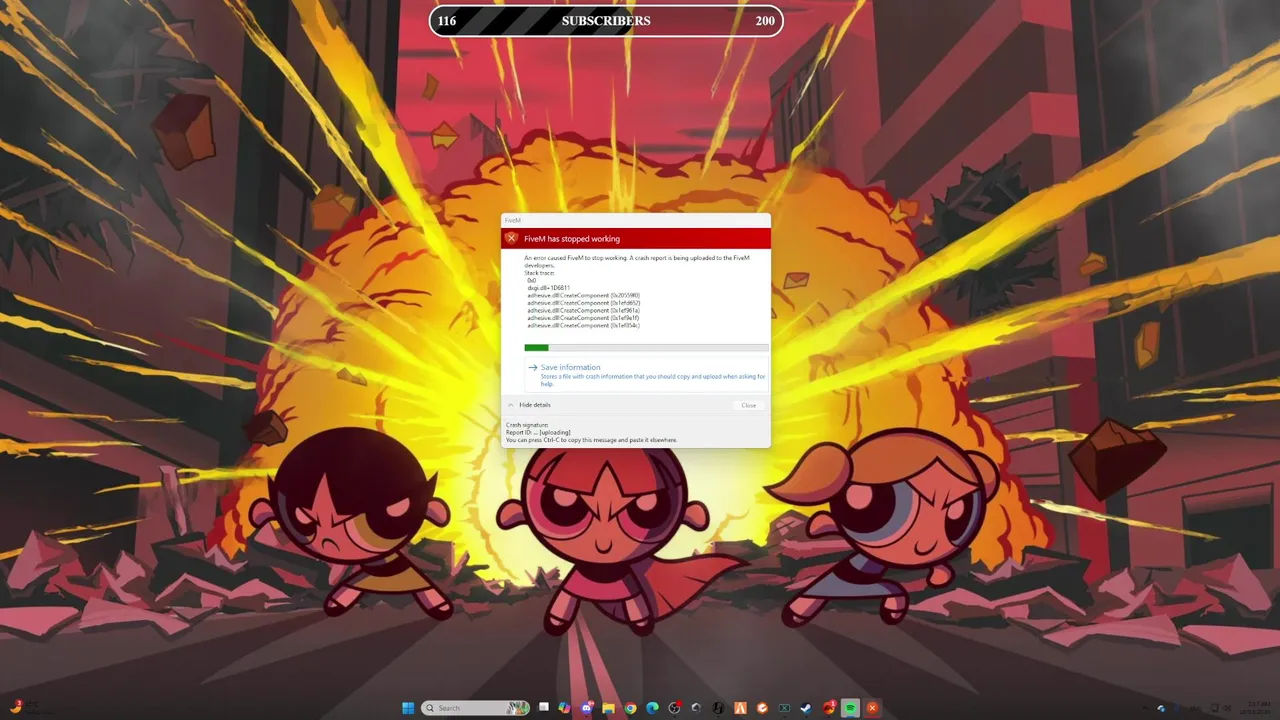
Task: Click 'FiveM has stopped working' heading
Action: coord(572,239)
